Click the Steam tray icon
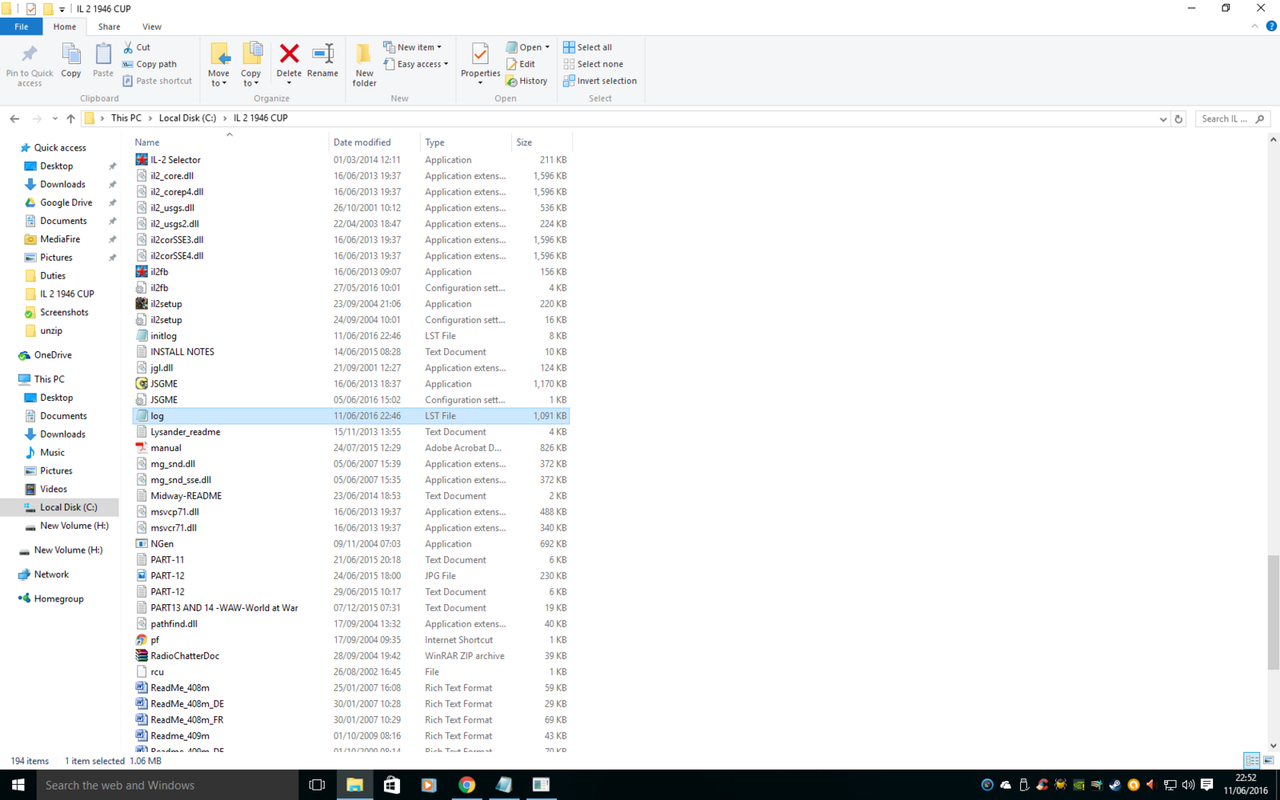Screen dimensions: 1280x800 1115,785
